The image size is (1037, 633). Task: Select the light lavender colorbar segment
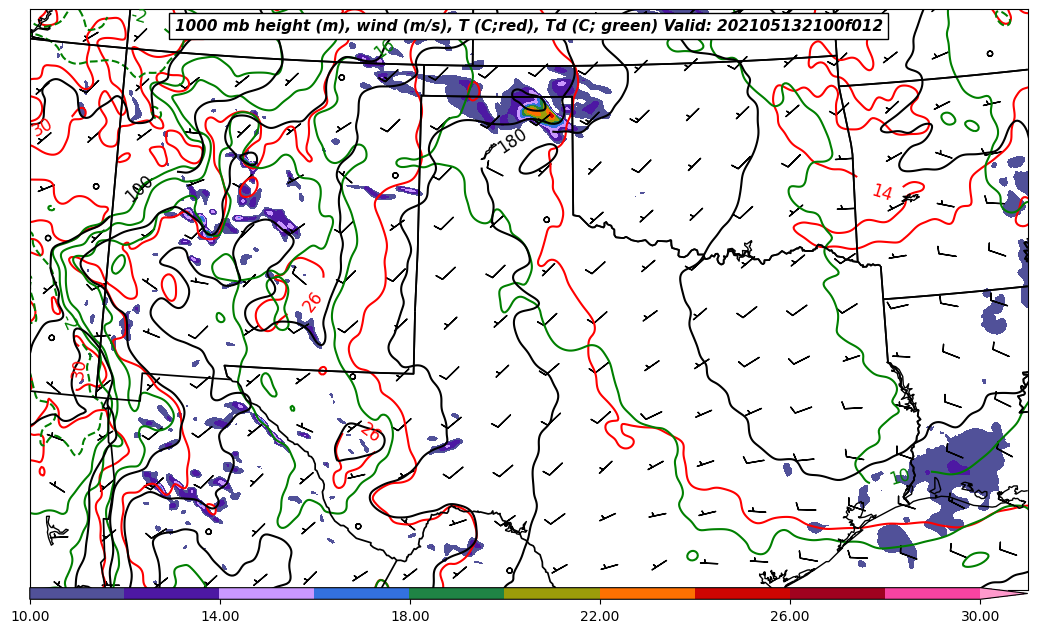pyautogui.click(x=267, y=593)
